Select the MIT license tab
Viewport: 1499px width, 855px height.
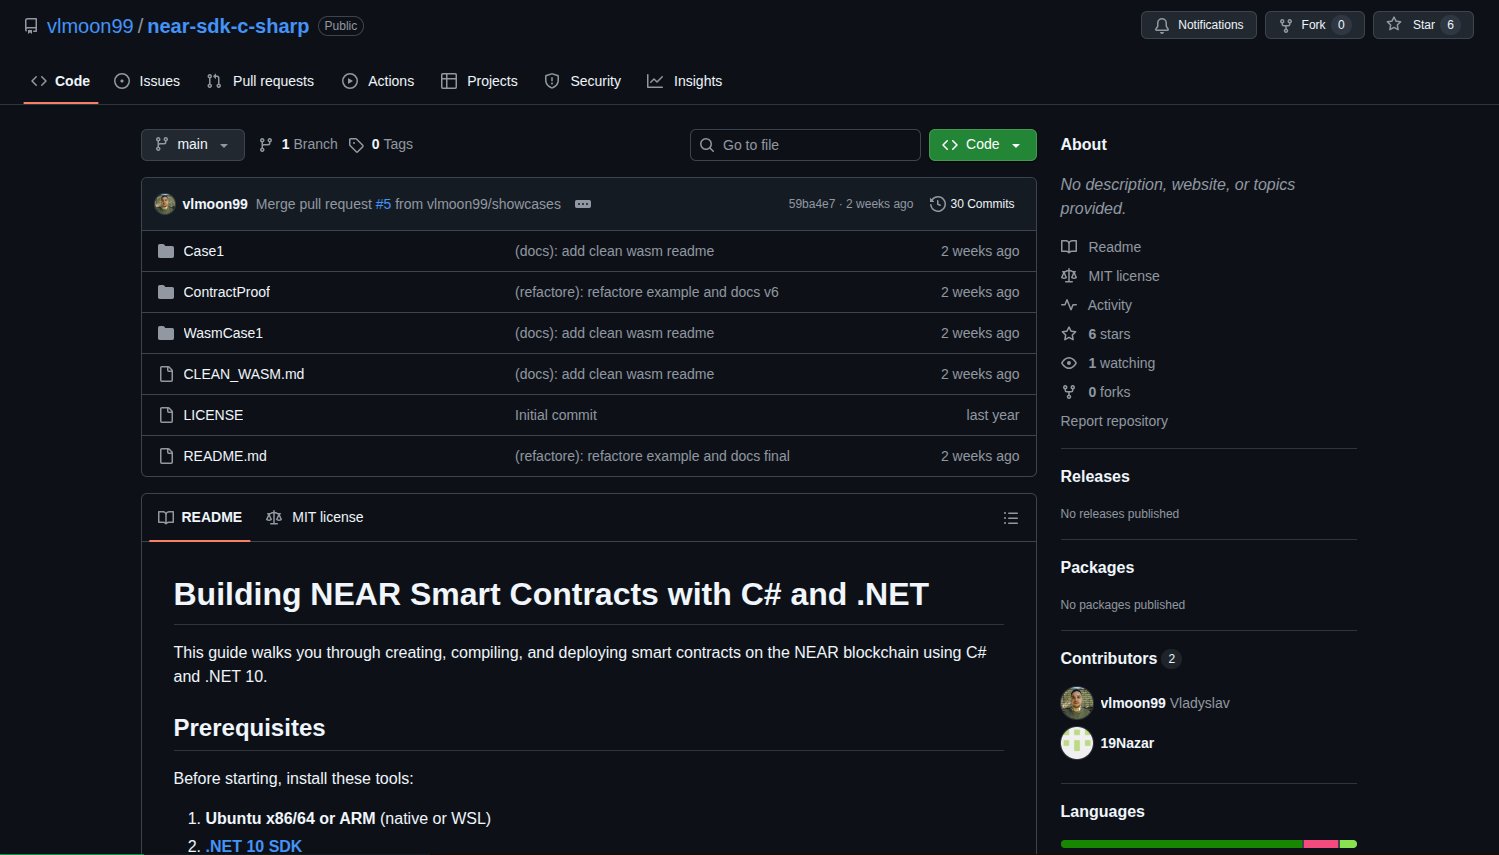[x=315, y=517]
